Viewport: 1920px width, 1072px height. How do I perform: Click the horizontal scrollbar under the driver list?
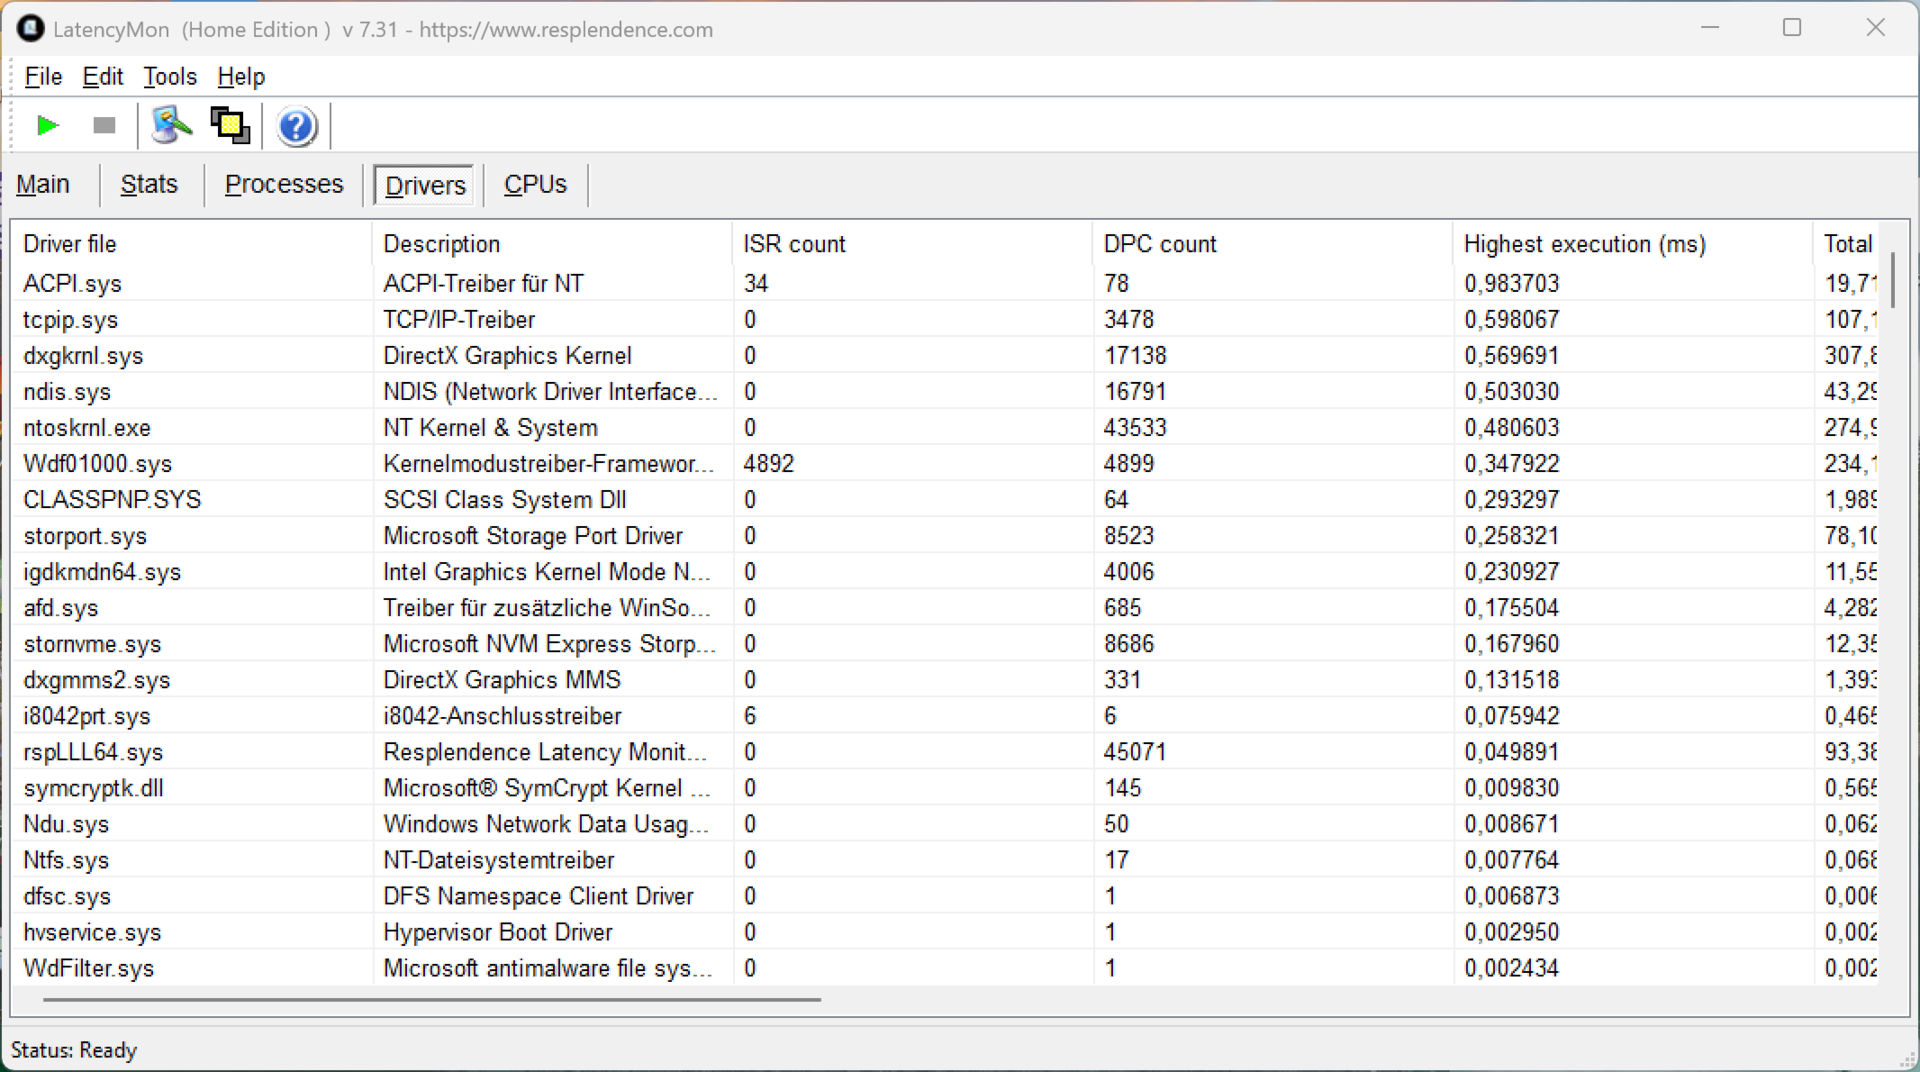[x=432, y=999]
